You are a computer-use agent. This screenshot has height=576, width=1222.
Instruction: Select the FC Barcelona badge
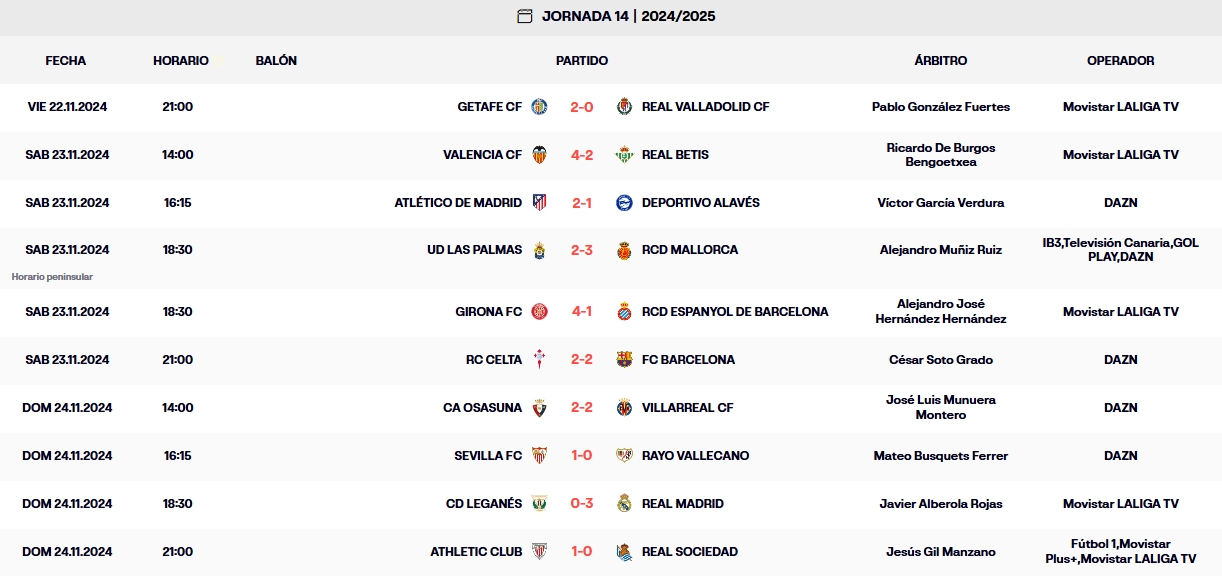626,360
